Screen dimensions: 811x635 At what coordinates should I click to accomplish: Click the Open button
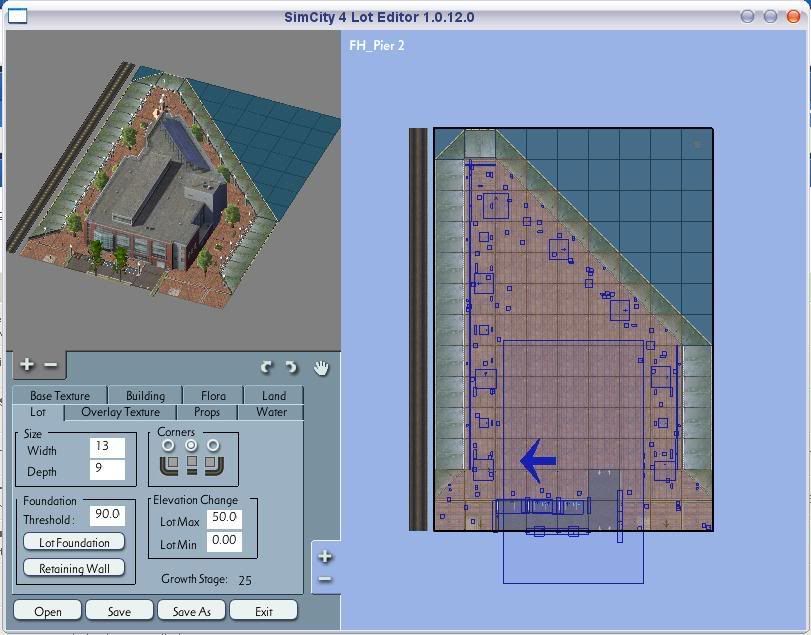48,611
